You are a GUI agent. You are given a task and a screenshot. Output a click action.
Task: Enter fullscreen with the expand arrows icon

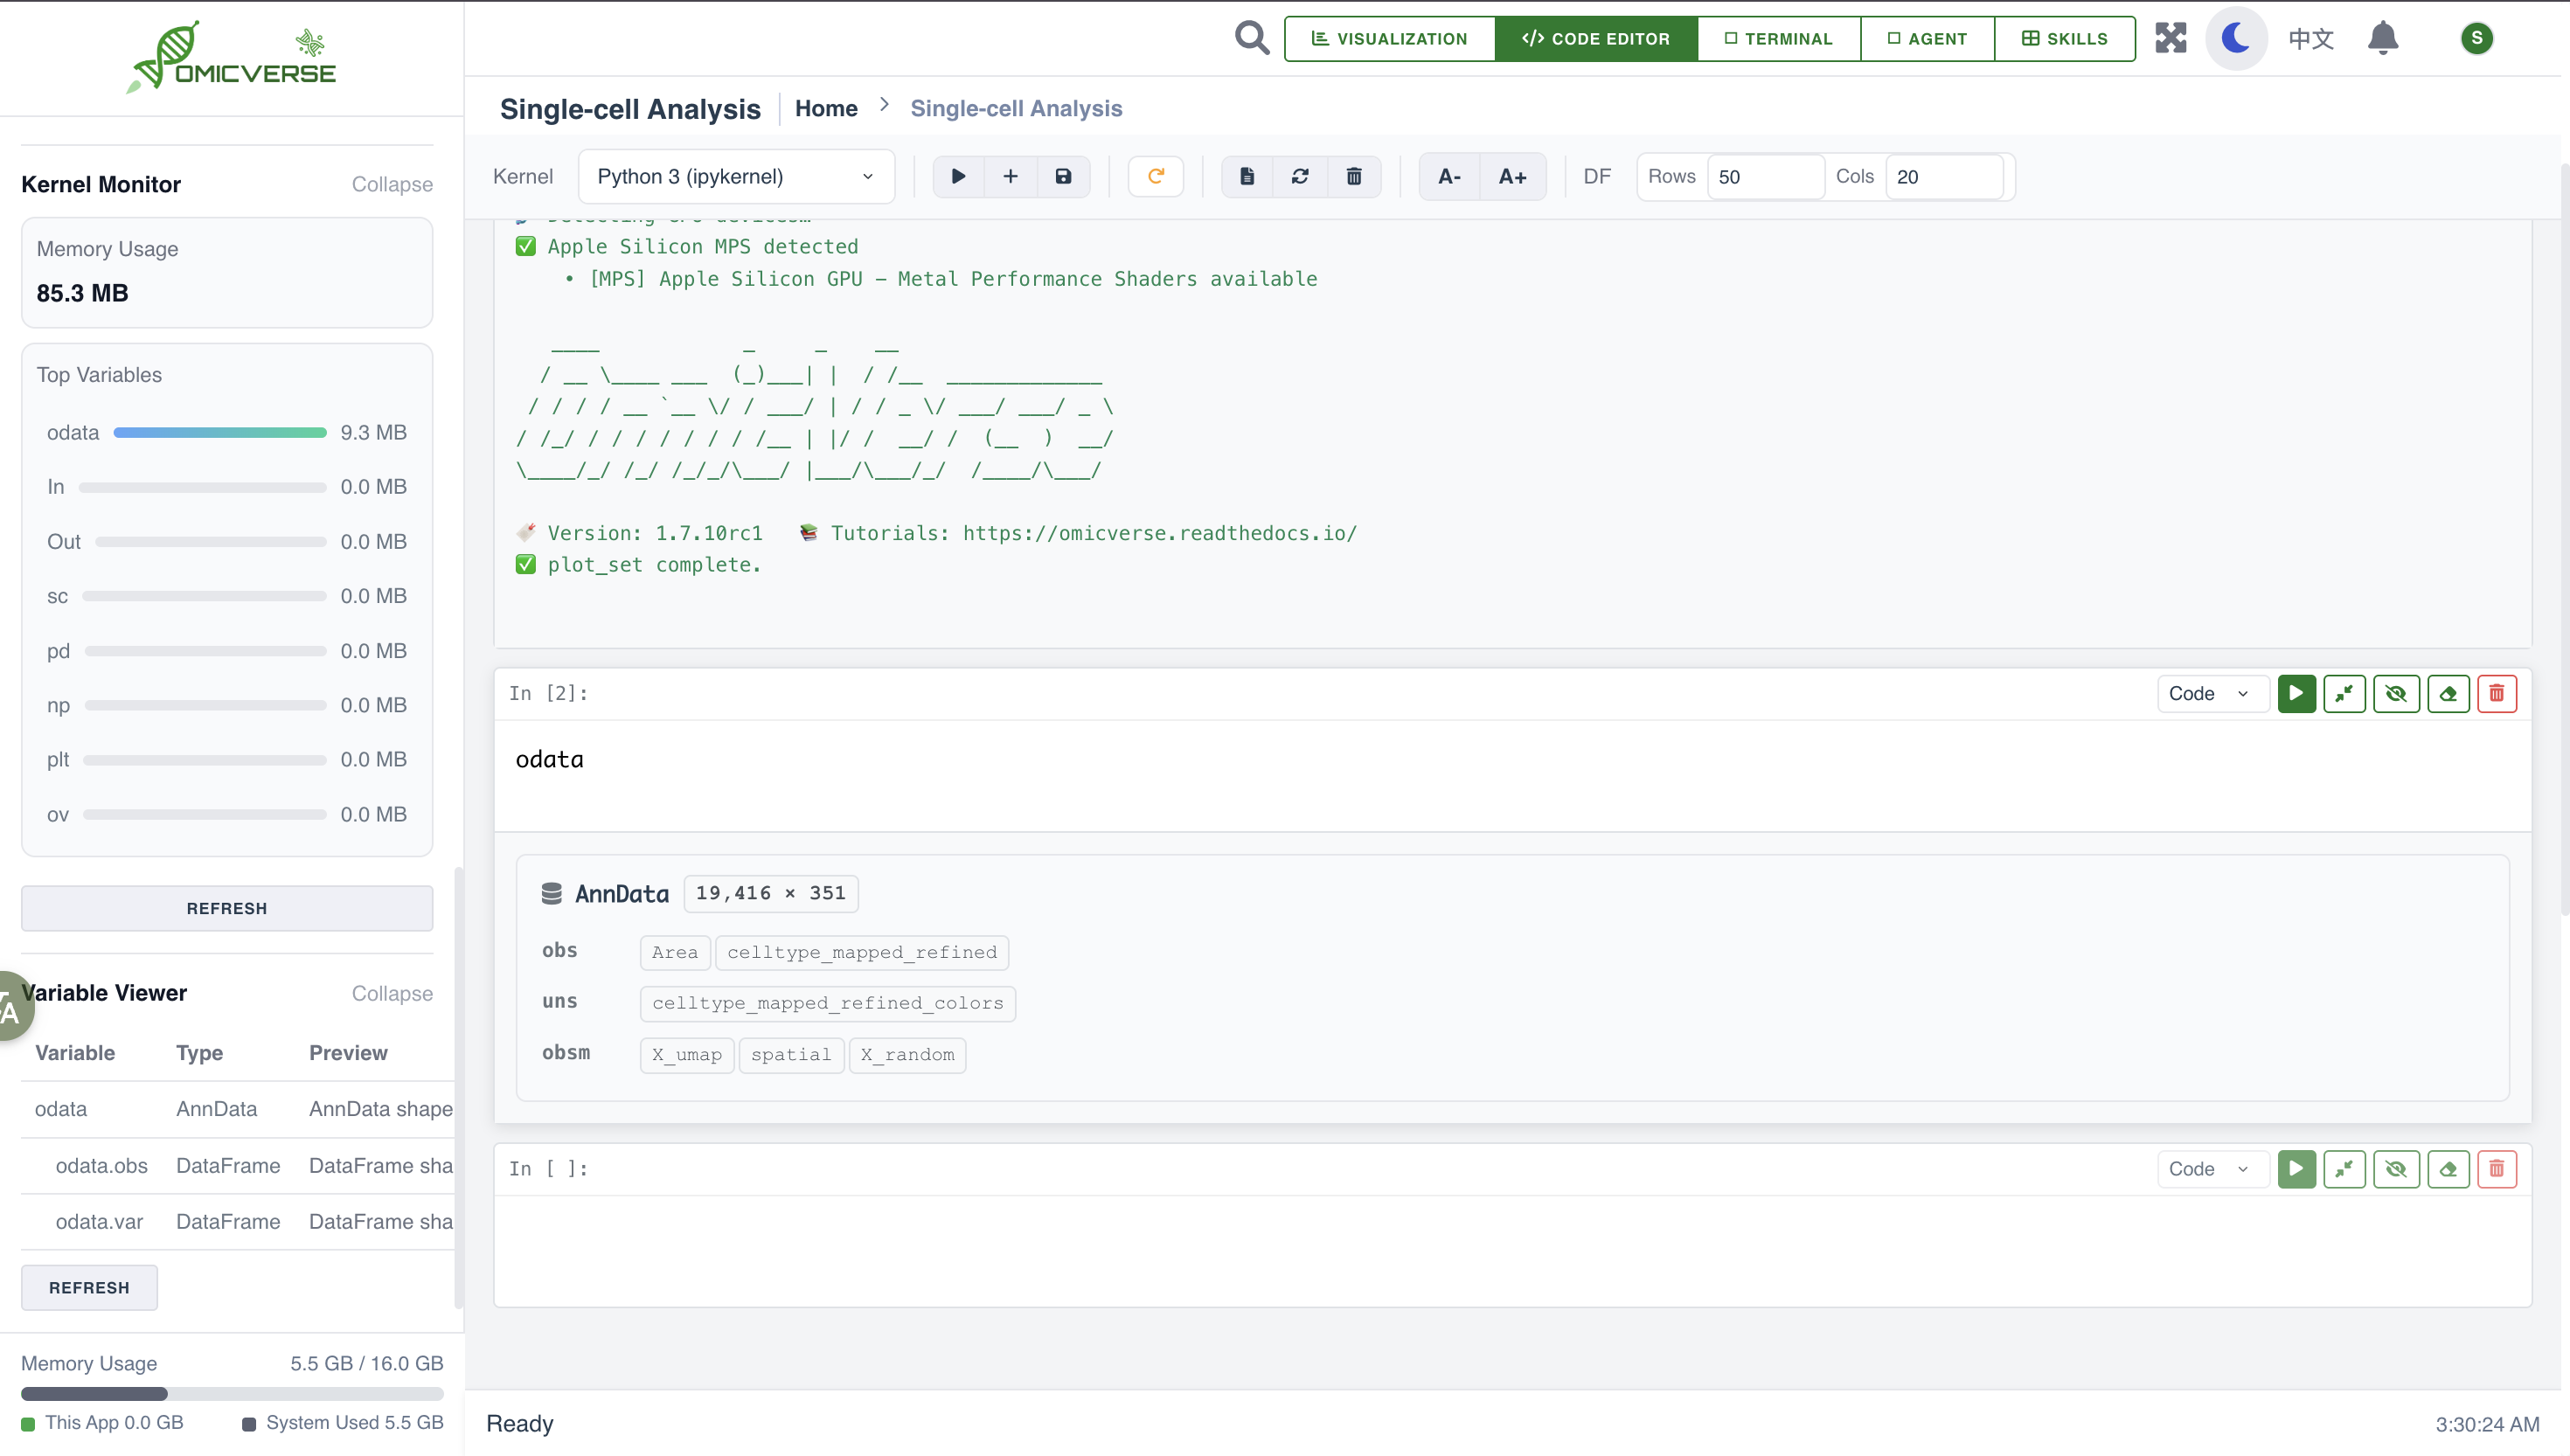[x=2170, y=38]
